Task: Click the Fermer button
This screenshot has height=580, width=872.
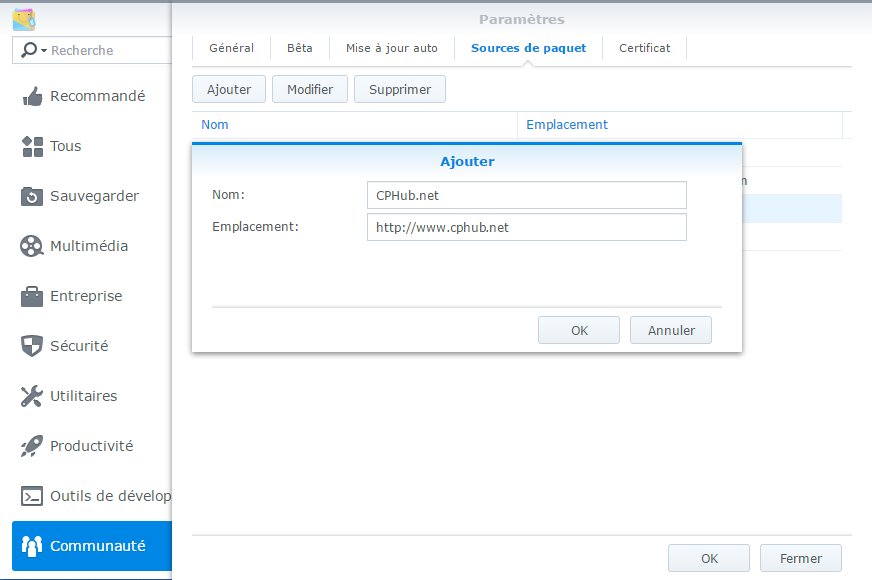Action: pyautogui.click(x=801, y=558)
